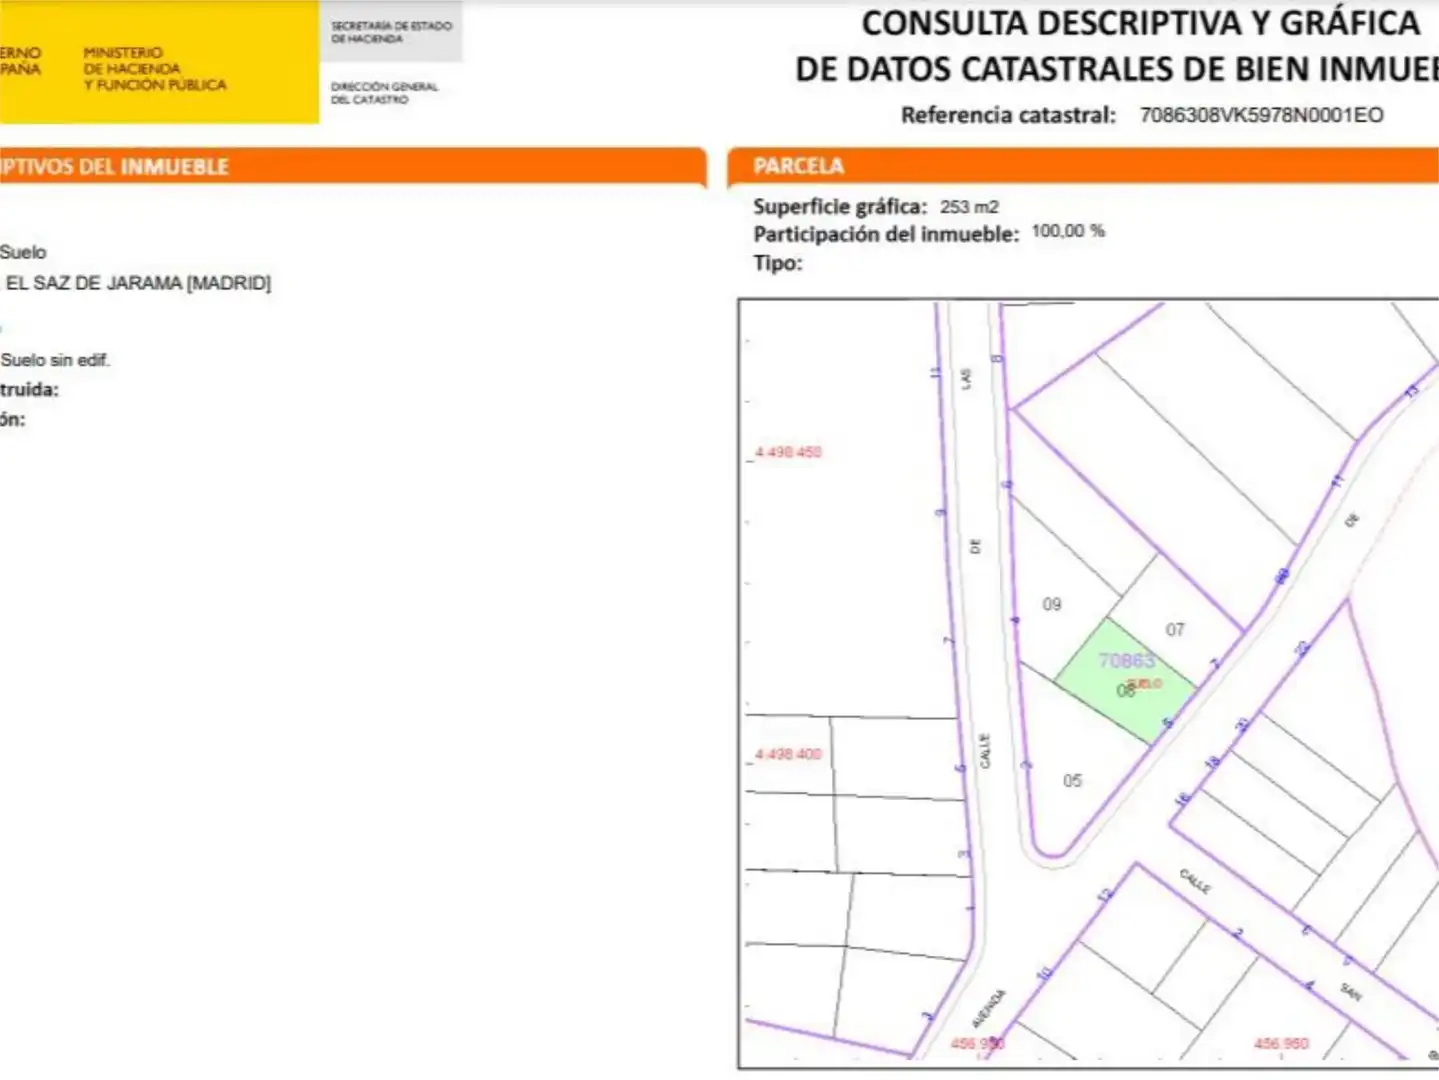Select cadastral reference 7086308VK5978N0001EO
The image size is (1439, 1080).
point(1262,115)
